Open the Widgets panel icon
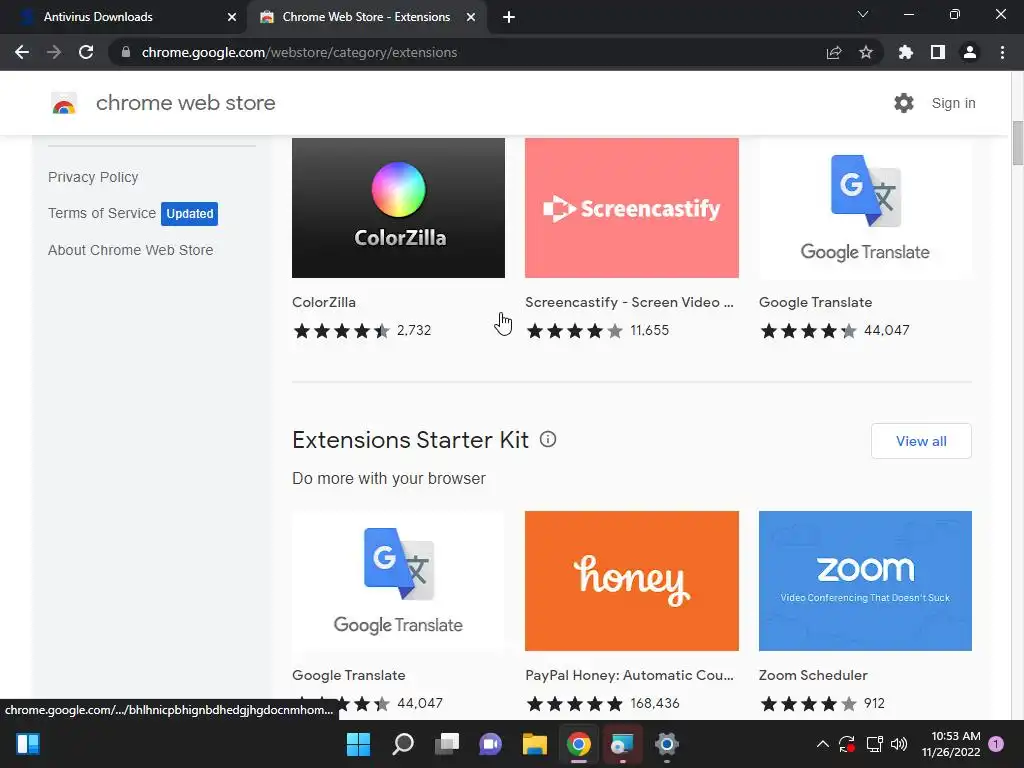The width and height of the screenshot is (1024, 768). tap(28, 744)
